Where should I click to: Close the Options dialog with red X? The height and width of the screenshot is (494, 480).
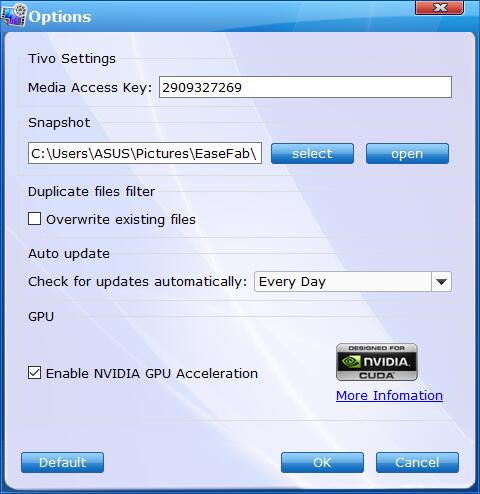(x=439, y=8)
